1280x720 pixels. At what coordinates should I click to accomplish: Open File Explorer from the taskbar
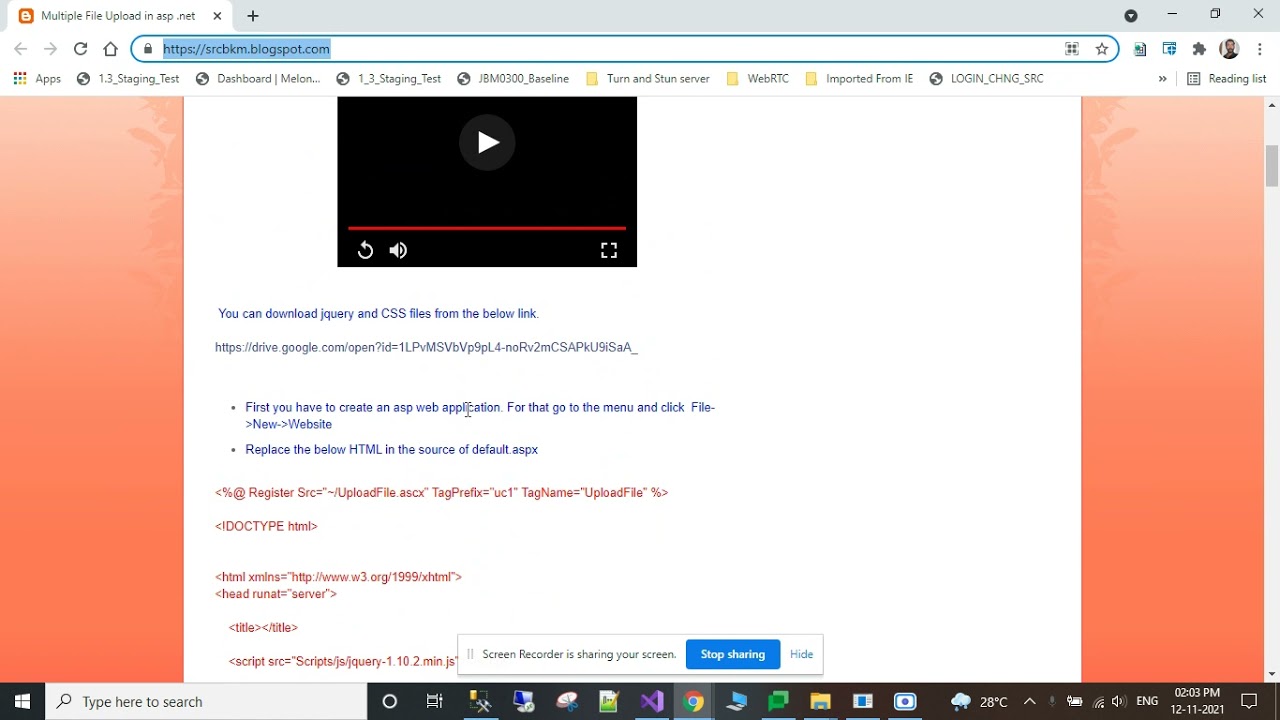tap(820, 701)
